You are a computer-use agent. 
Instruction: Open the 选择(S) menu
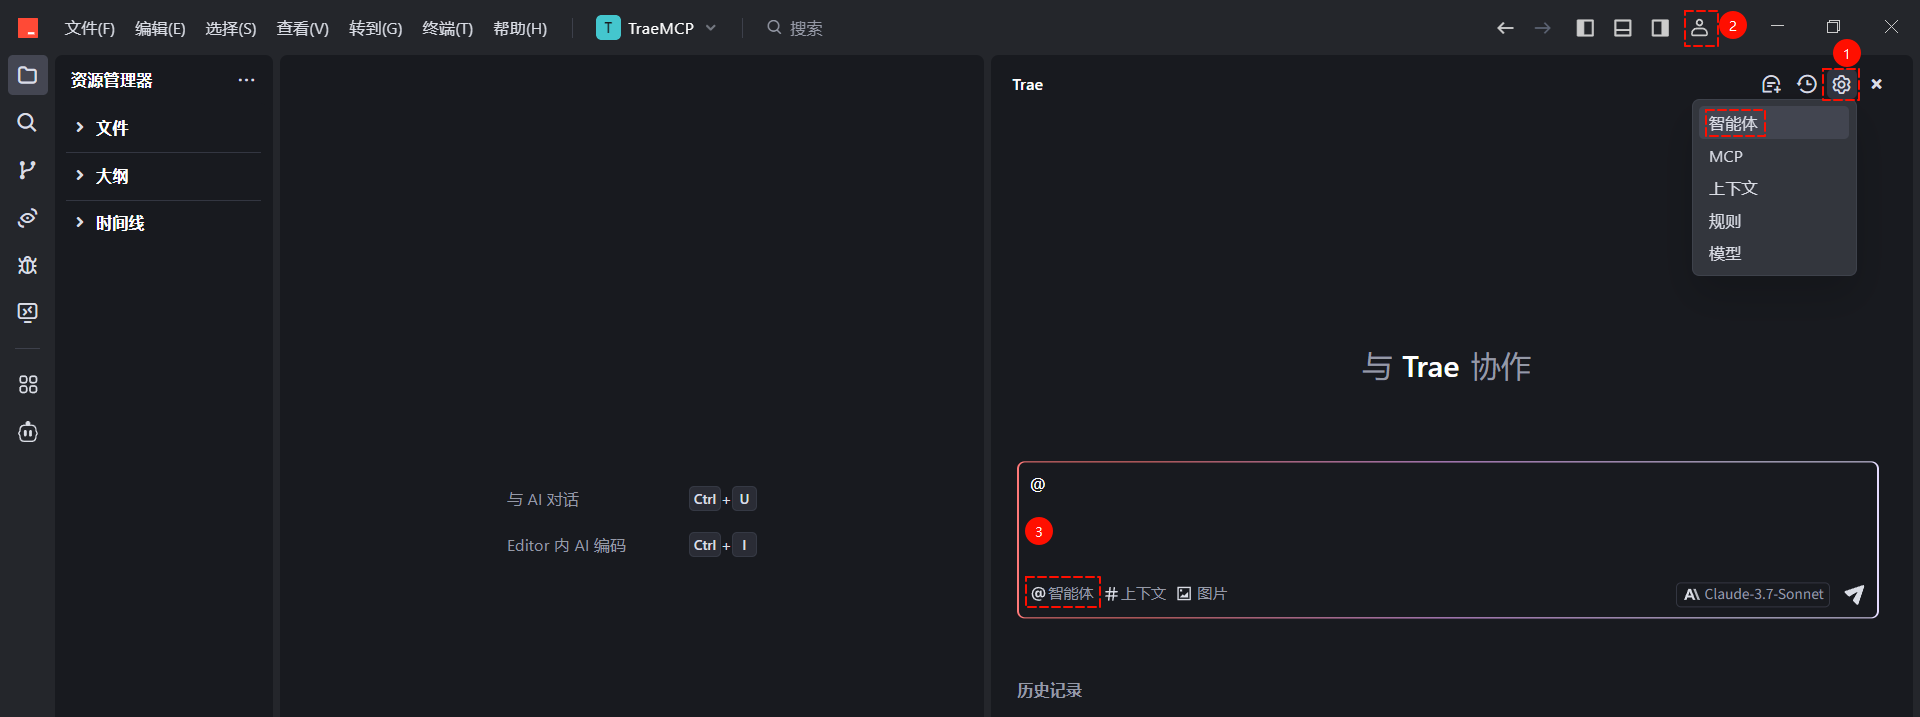click(x=231, y=28)
